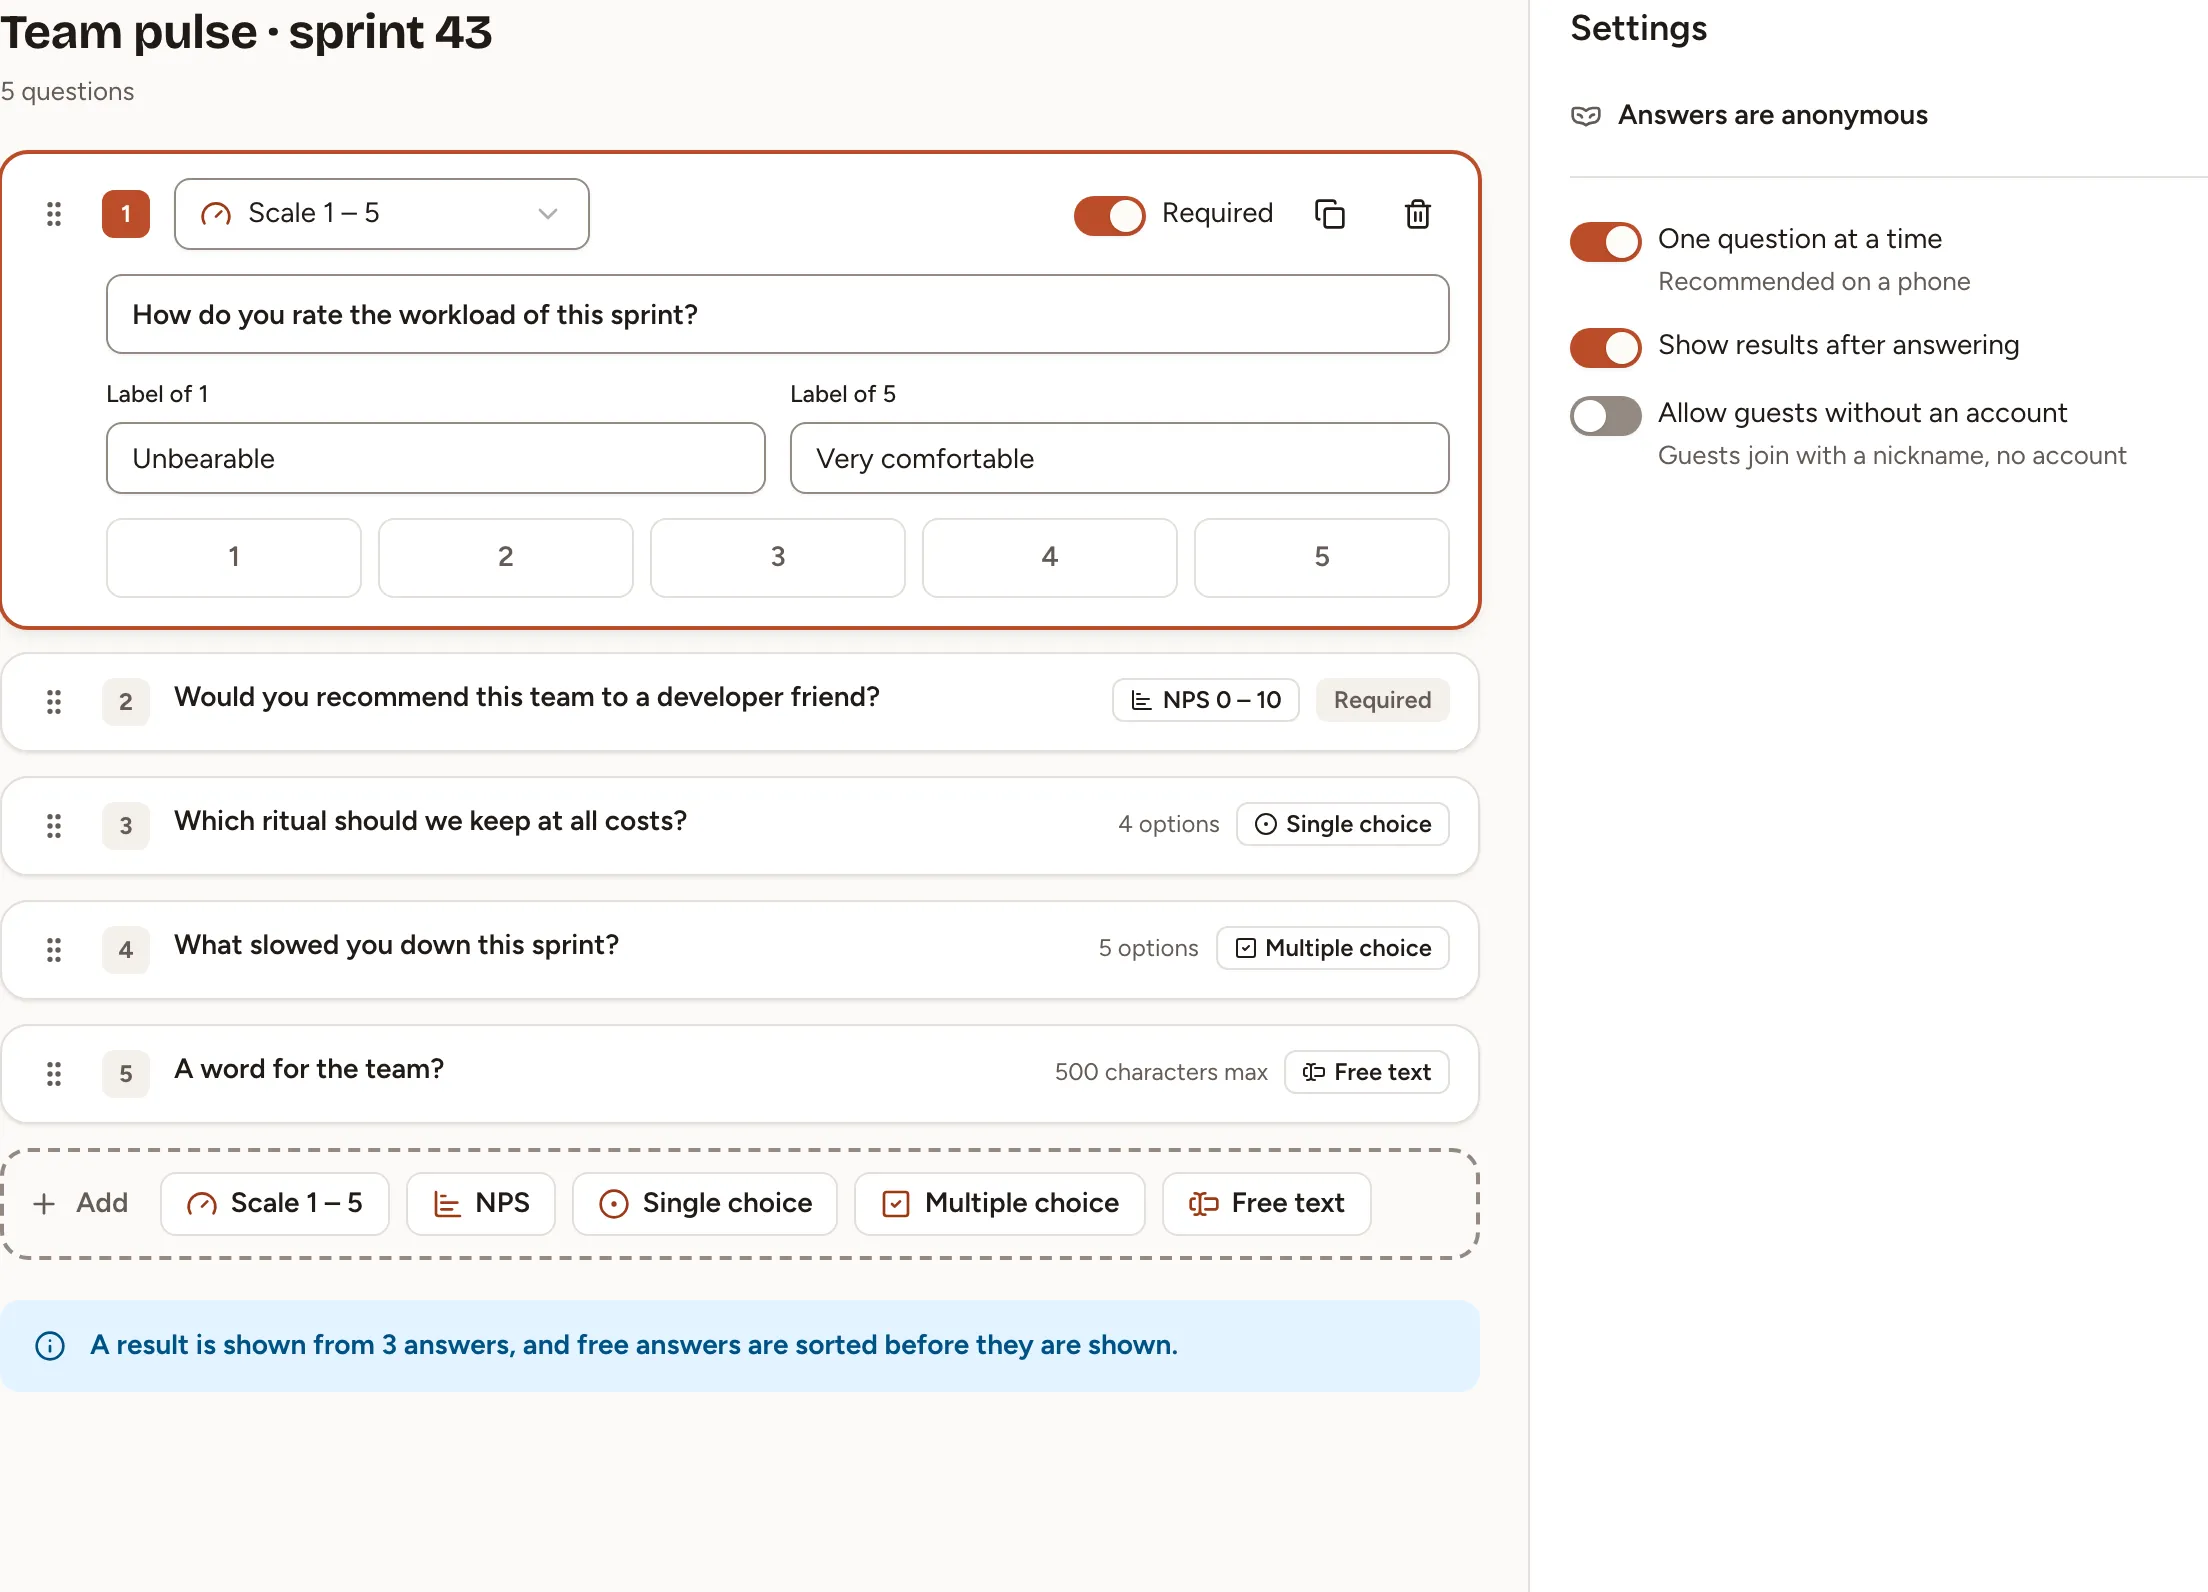Enable Allow guests without an account

click(x=1605, y=415)
